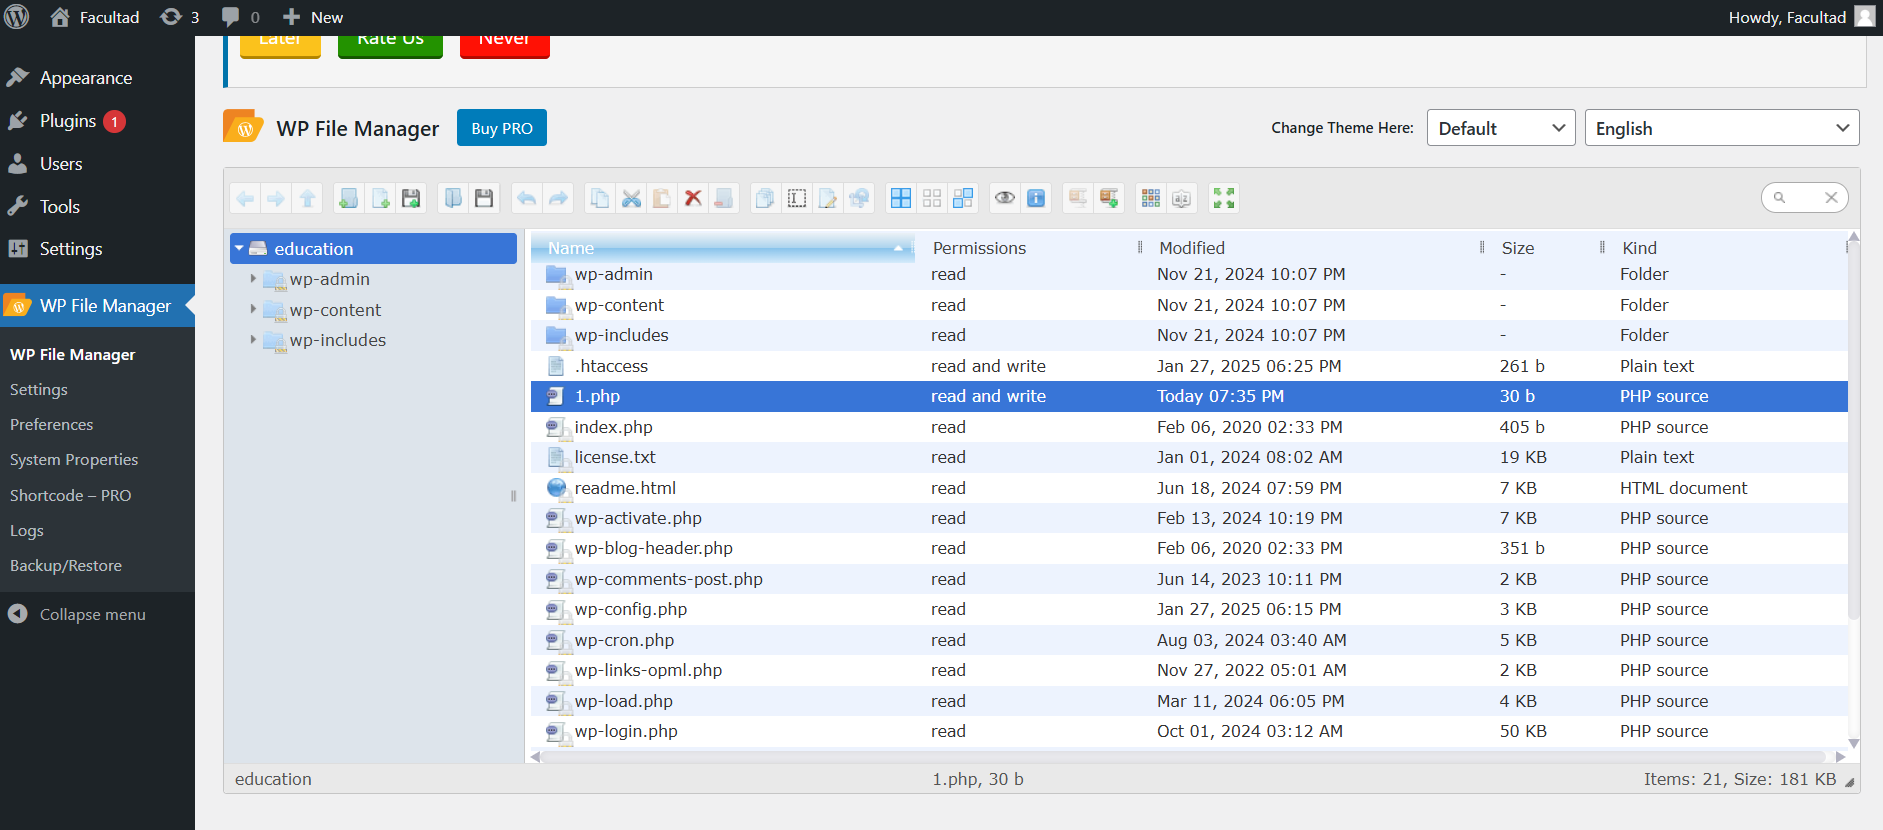Preview the selected file with the eye icon
The image size is (1883, 830).
click(x=1005, y=198)
